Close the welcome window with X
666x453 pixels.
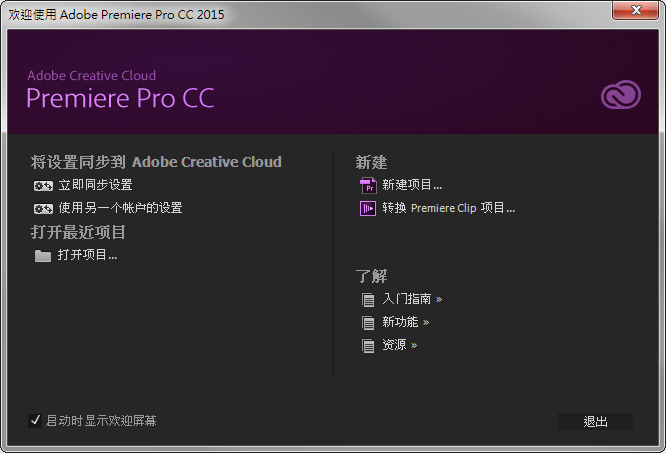click(x=635, y=10)
